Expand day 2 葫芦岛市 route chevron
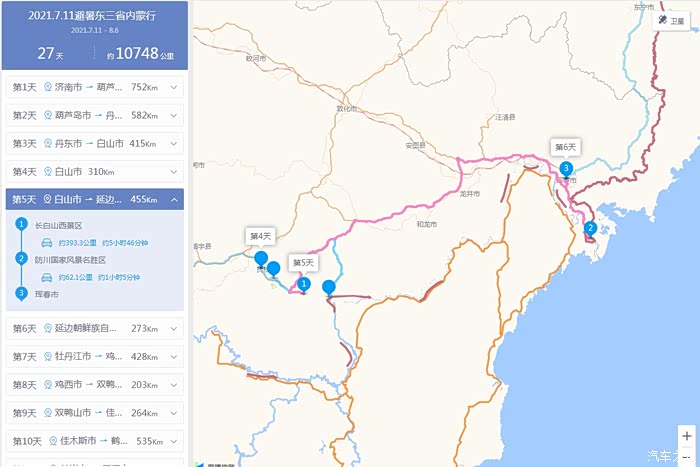The width and height of the screenshot is (700, 467). [x=174, y=115]
